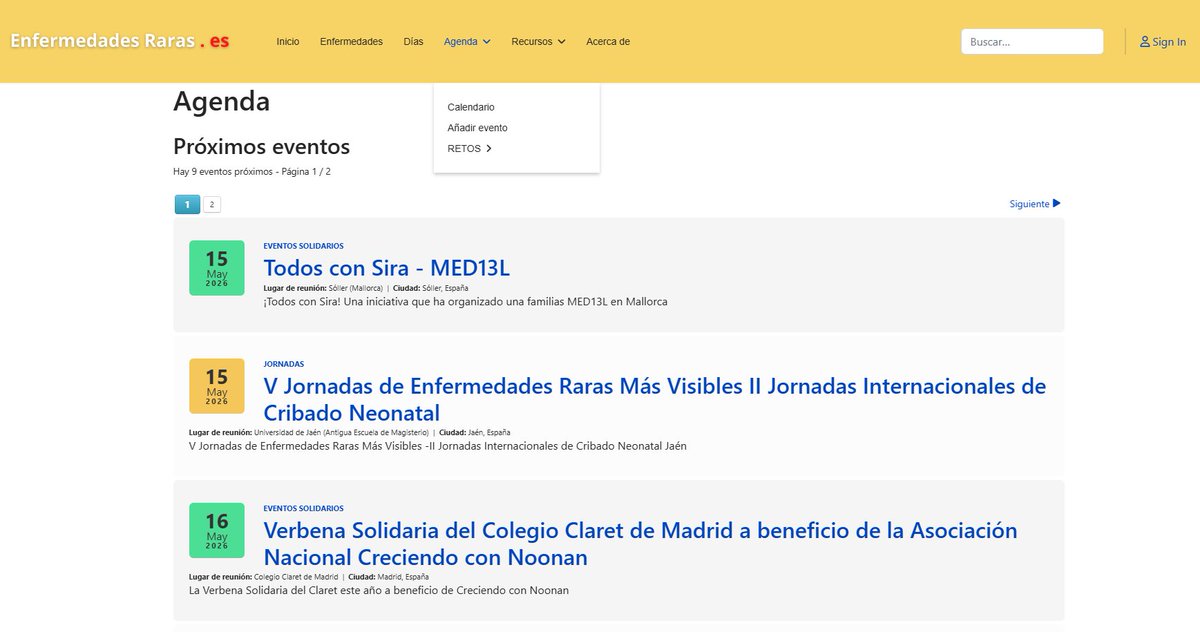Open V Jornadas de Enfermedades Raras event

(x=655, y=399)
